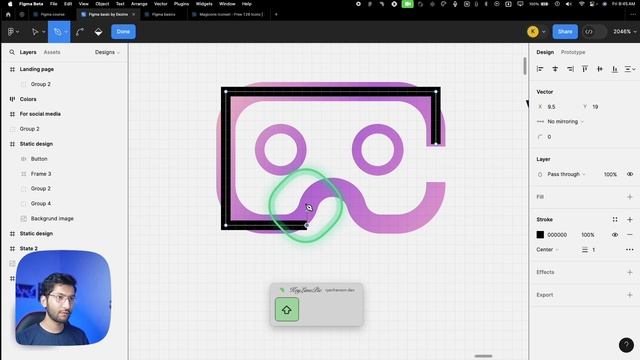This screenshot has height=360, width=640.
Task: Click the user avatar K
Action: 533,31
